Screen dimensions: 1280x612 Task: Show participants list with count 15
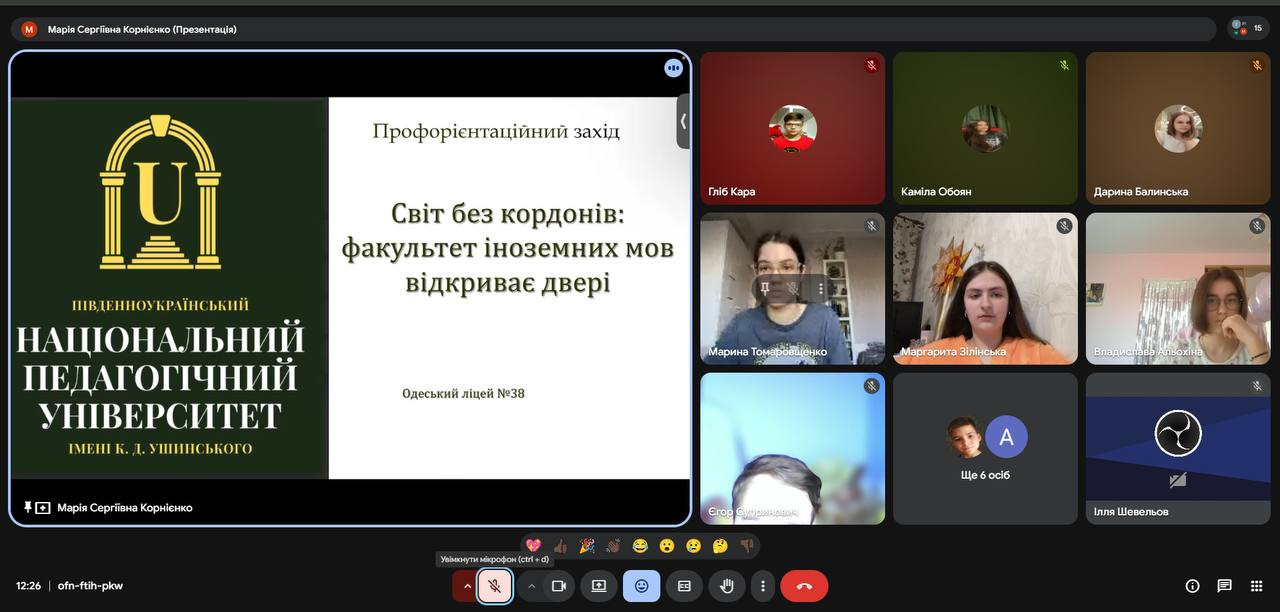click(x=1248, y=28)
